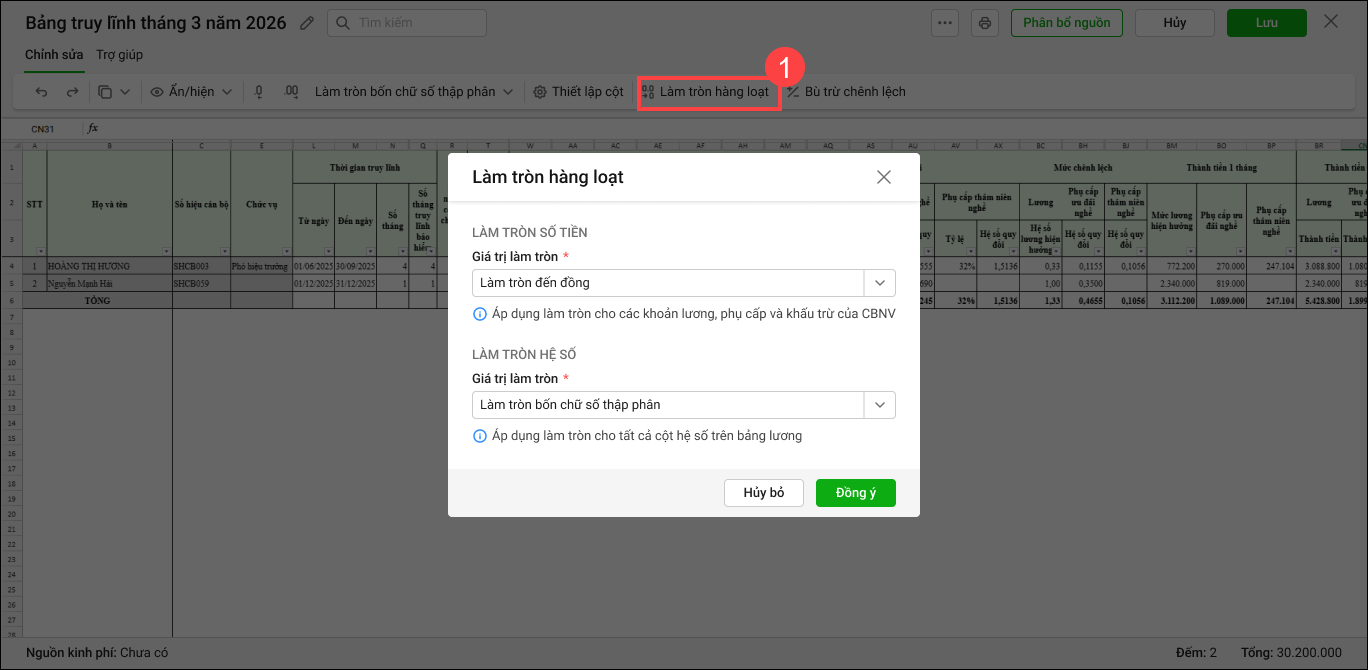The height and width of the screenshot is (670, 1368).
Task: Click the Tìm kiếm search field
Action: (x=407, y=23)
